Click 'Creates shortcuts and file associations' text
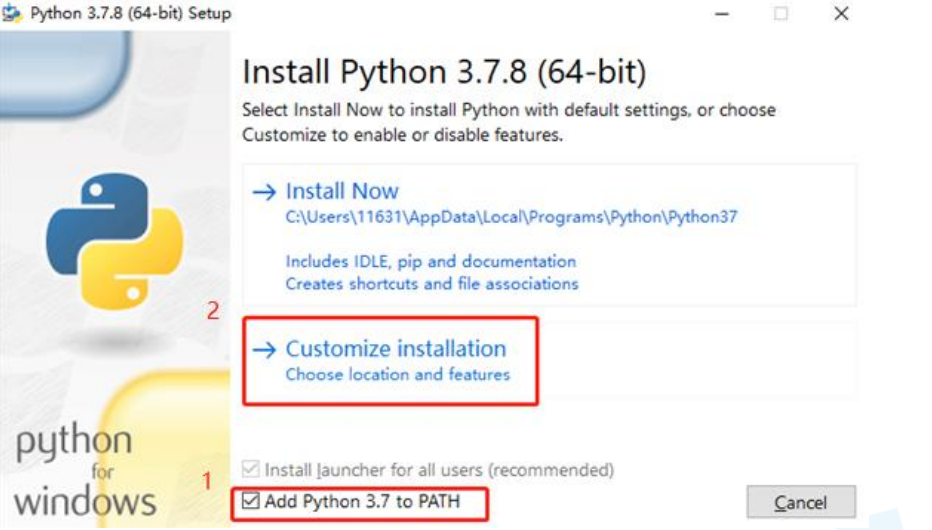The height and width of the screenshot is (530, 932). [432, 284]
